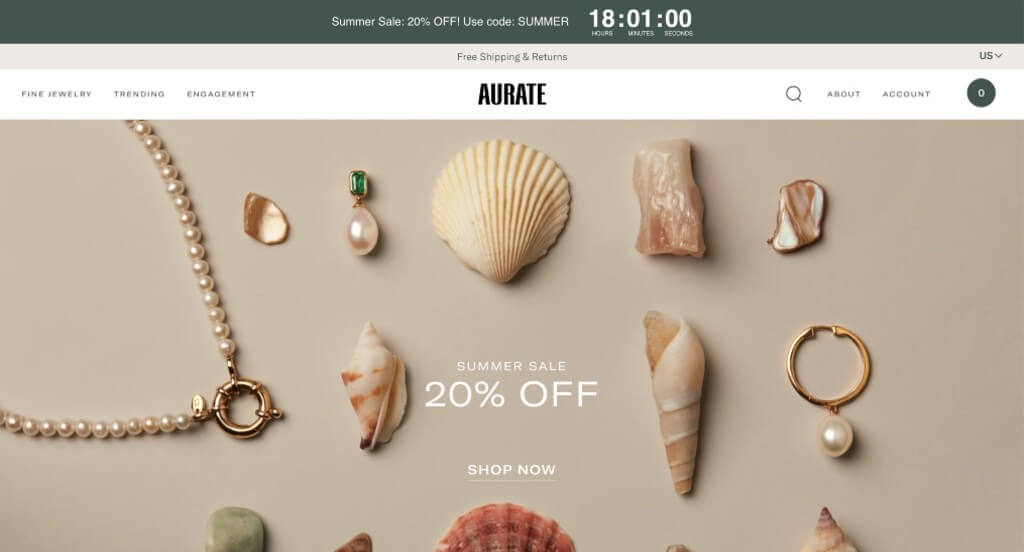Viewport: 1024px width, 552px height.
Task: Go to the About page
Action: 844,94
